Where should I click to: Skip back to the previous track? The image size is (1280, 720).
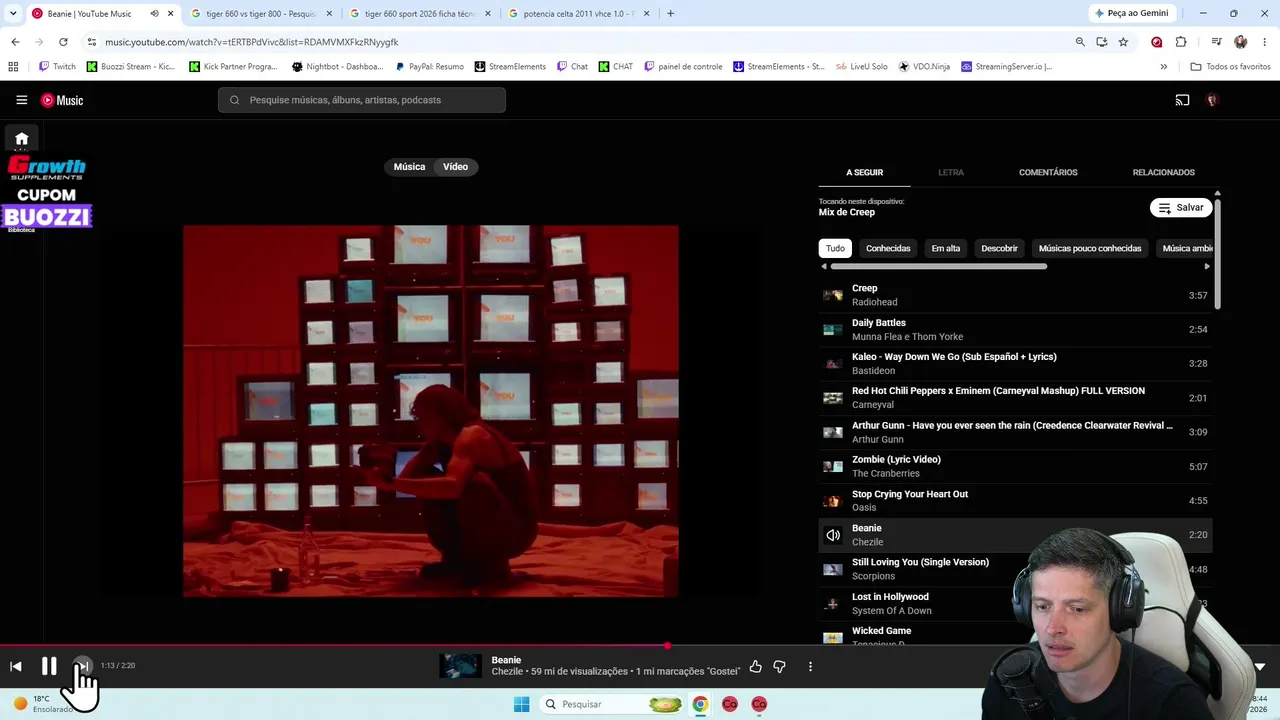click(16, 666)
